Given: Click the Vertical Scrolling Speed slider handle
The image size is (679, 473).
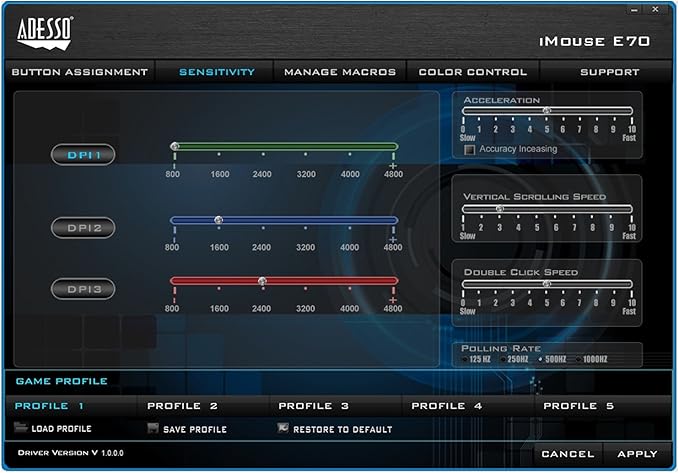Looking at the screenshot, I should (x=500, y=209).
